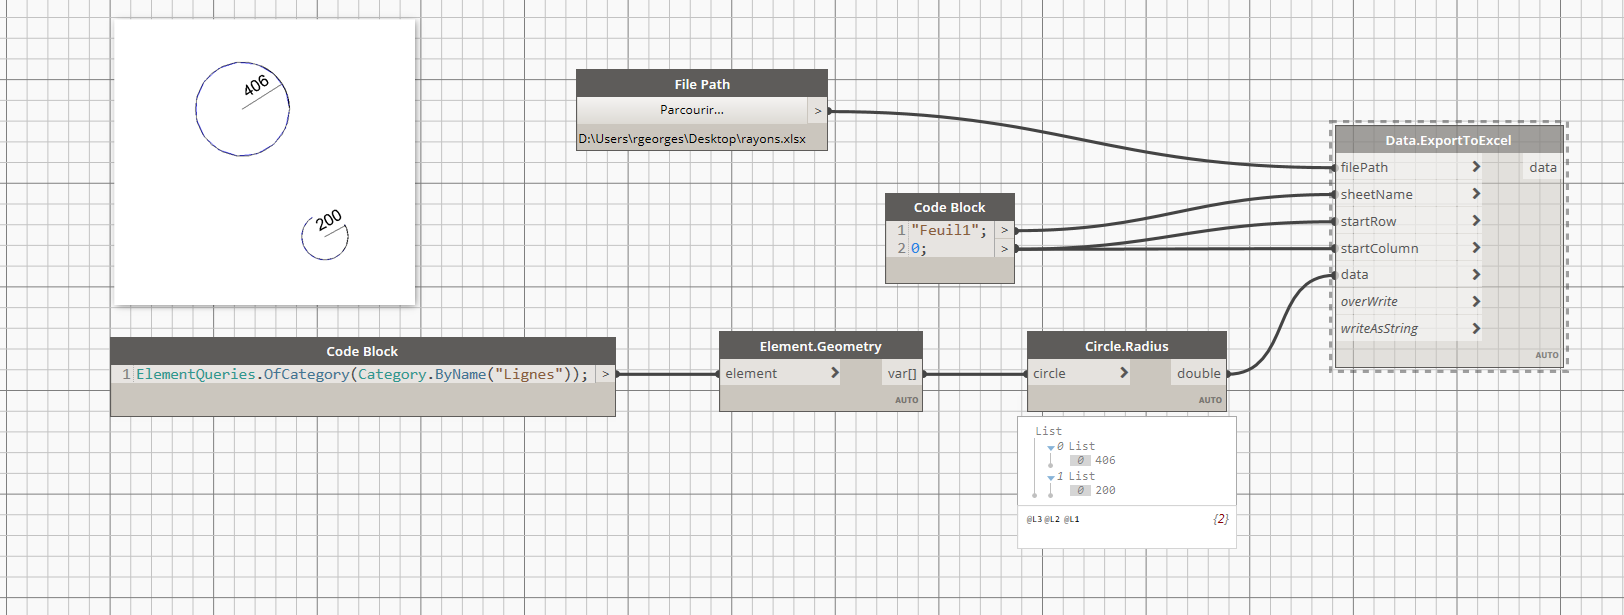Click the Parcourir... browse button
Image resolution: width=1624 pixels, height=615 pixels.
point(692,110)
